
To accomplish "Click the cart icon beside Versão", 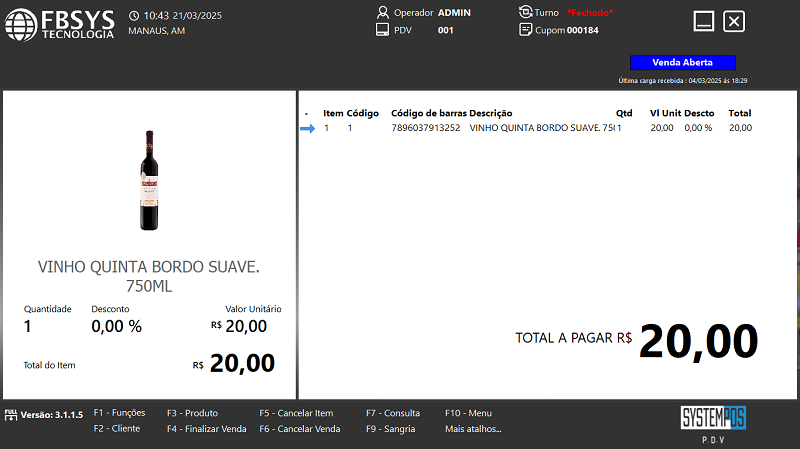I will (x=11, y=415).
